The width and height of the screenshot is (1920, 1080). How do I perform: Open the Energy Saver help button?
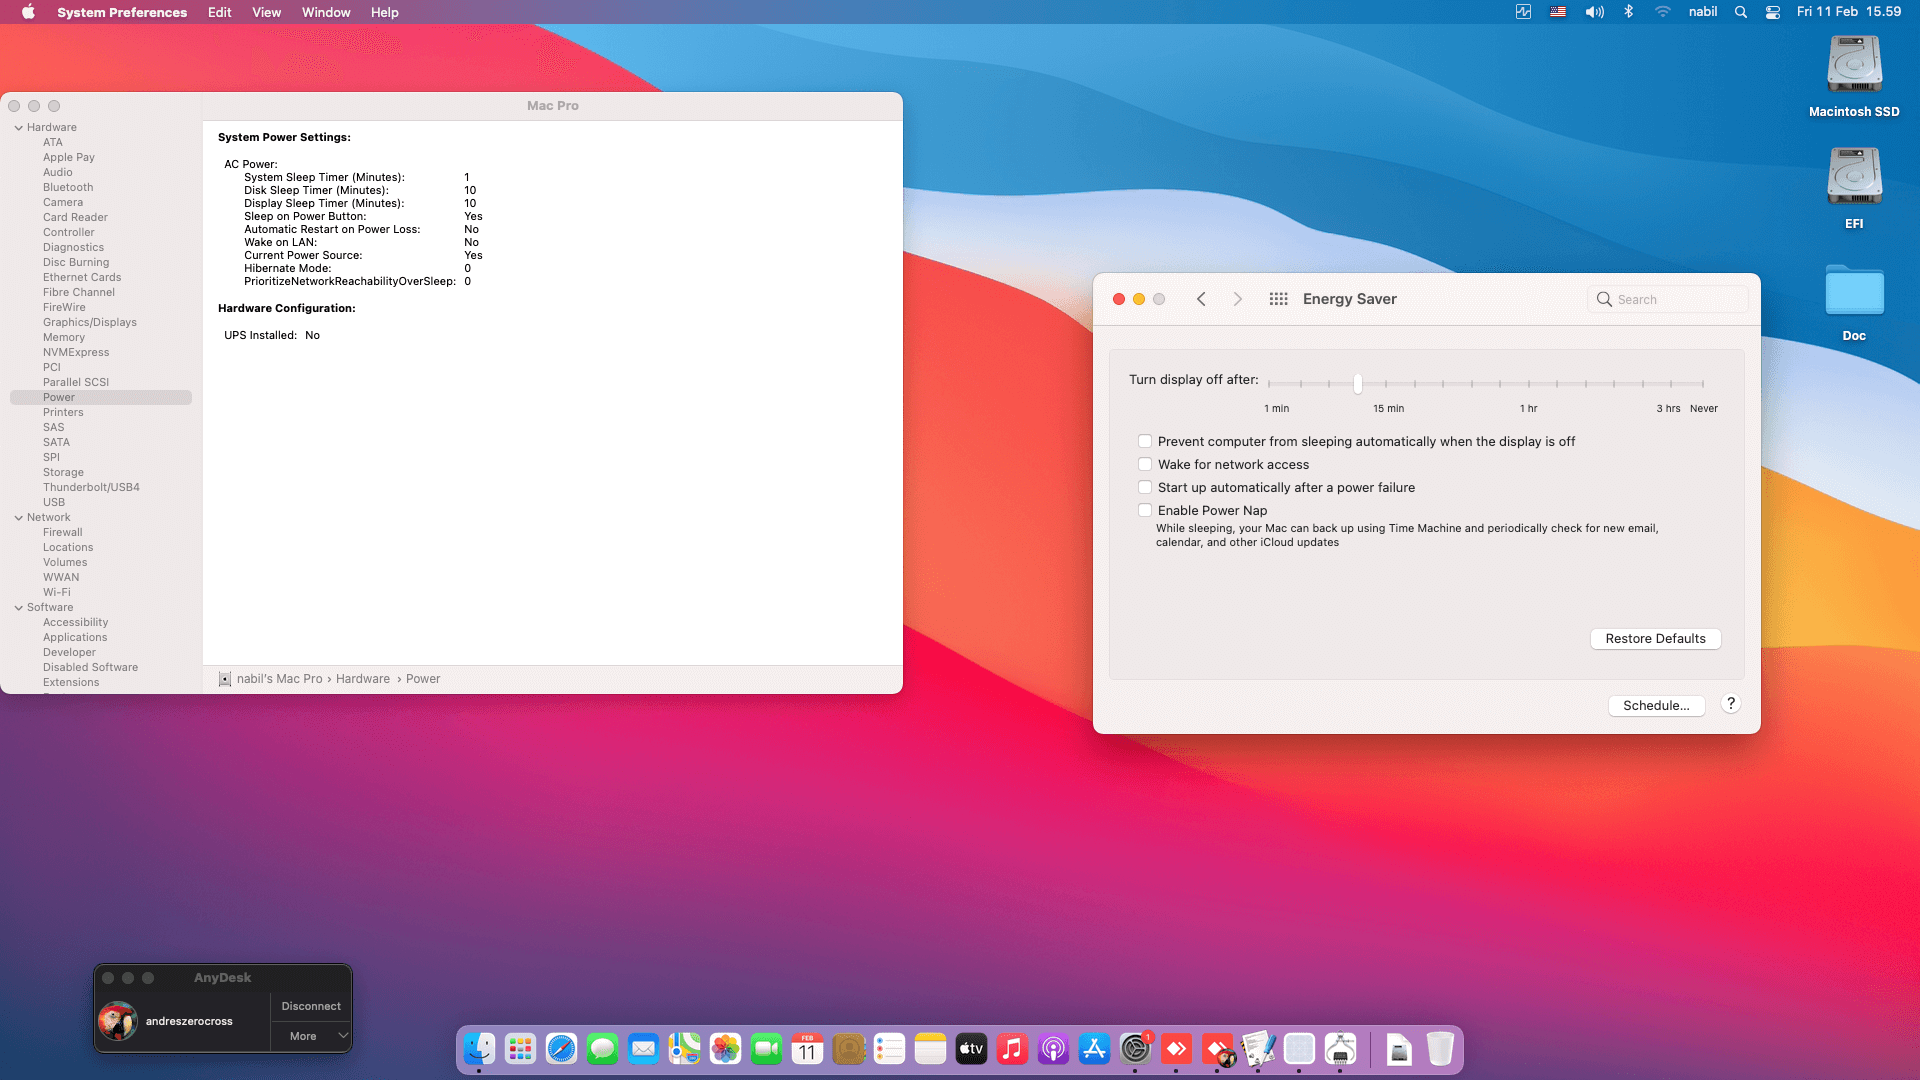point(1731,704)
